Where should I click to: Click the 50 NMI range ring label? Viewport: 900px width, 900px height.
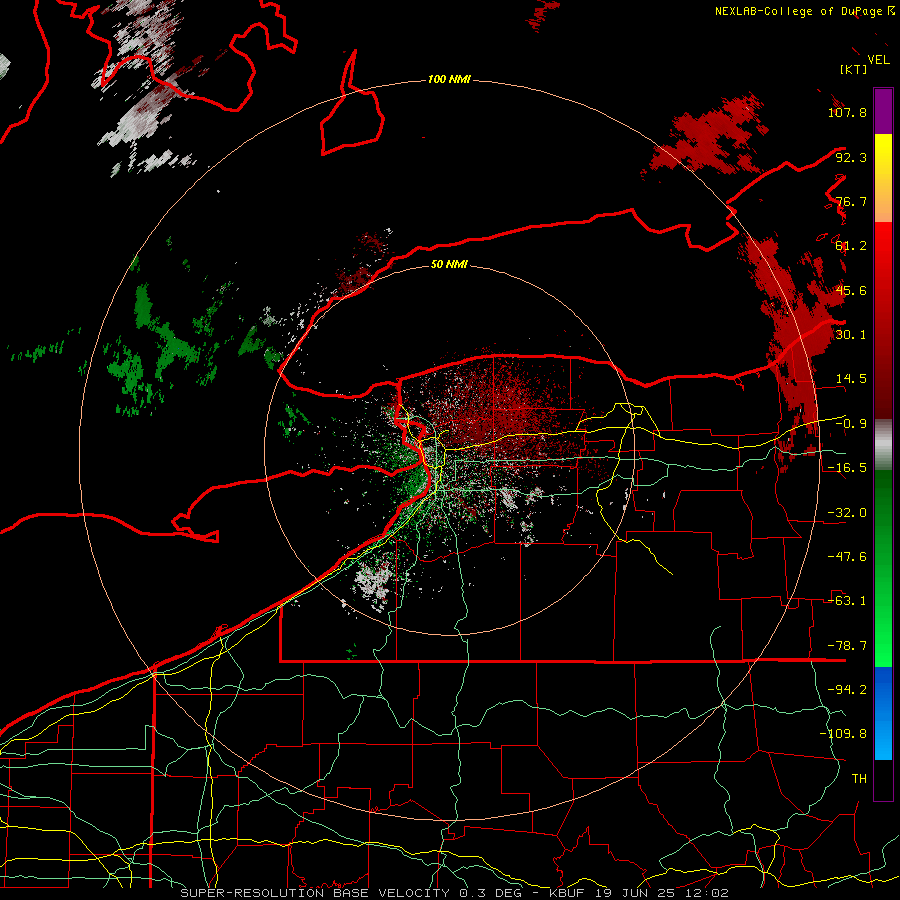449,264
